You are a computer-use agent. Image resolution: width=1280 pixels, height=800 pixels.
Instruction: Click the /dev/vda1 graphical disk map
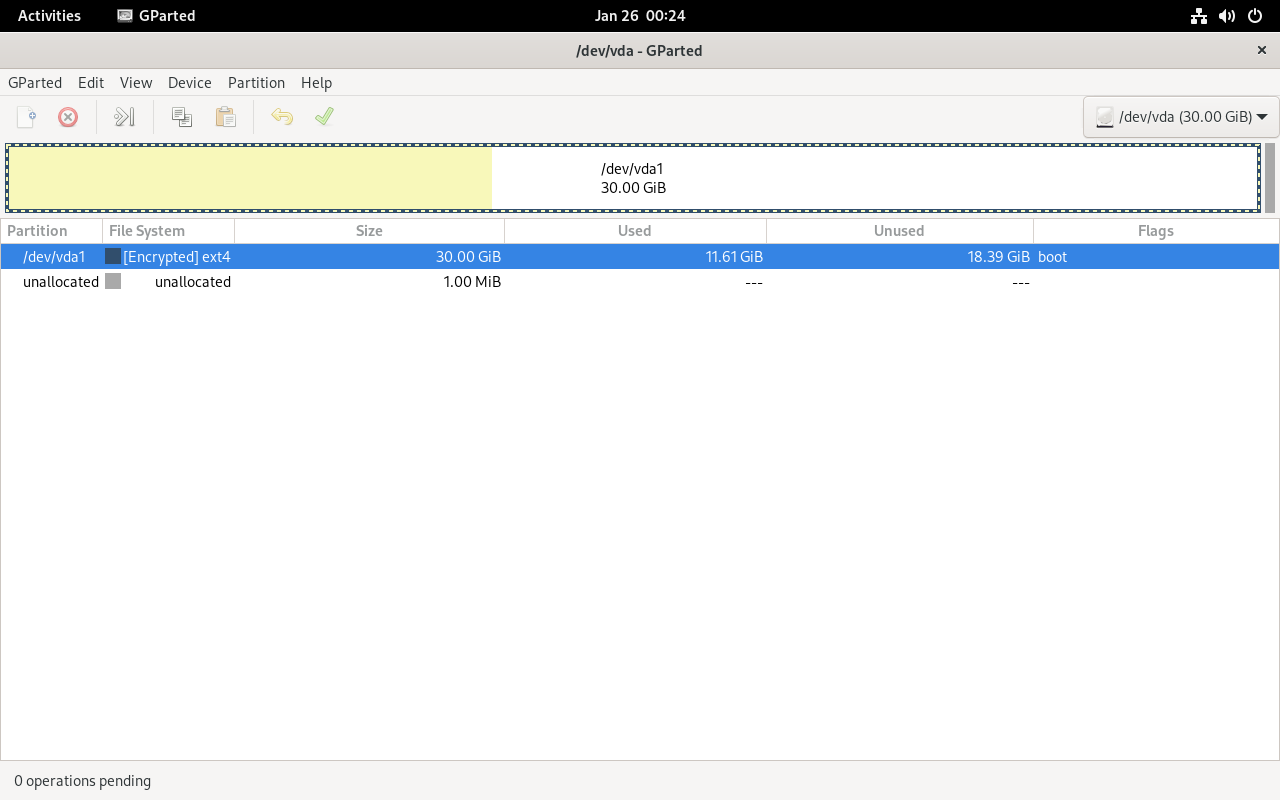[633, 178]
